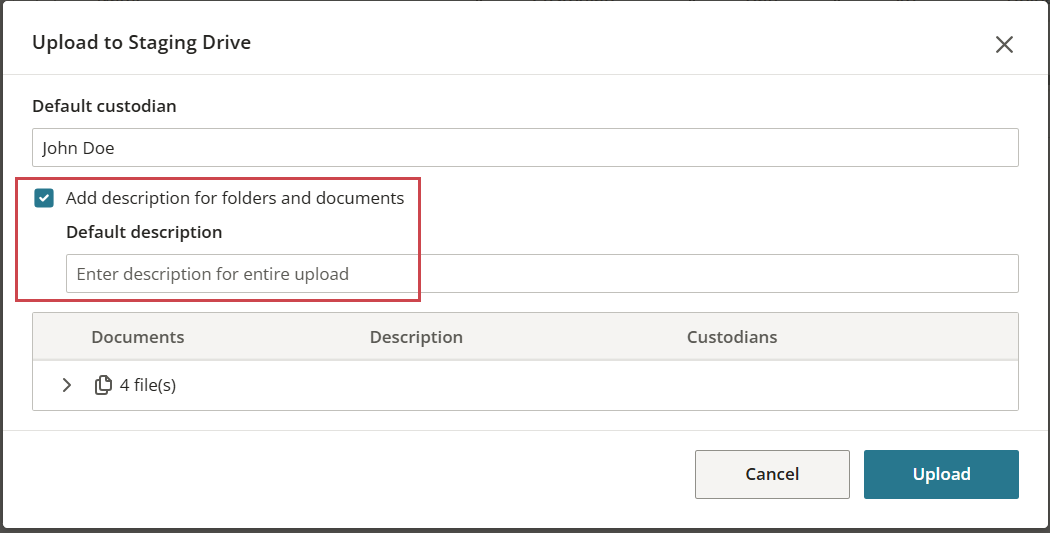Start the upload with the Upload button
This screenshot has width=1050, height=533.
[941, 474]
